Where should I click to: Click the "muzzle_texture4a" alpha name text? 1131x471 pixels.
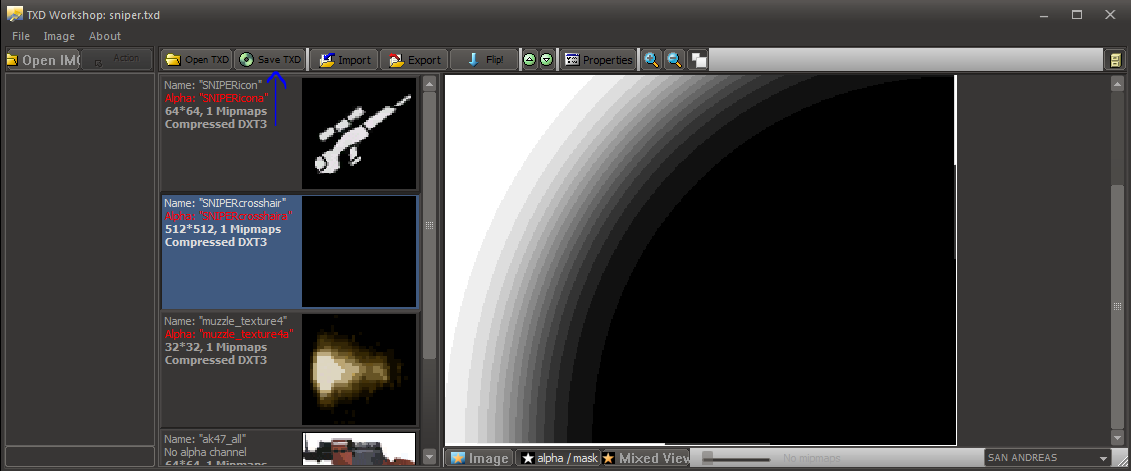click(x=227, y=334)
